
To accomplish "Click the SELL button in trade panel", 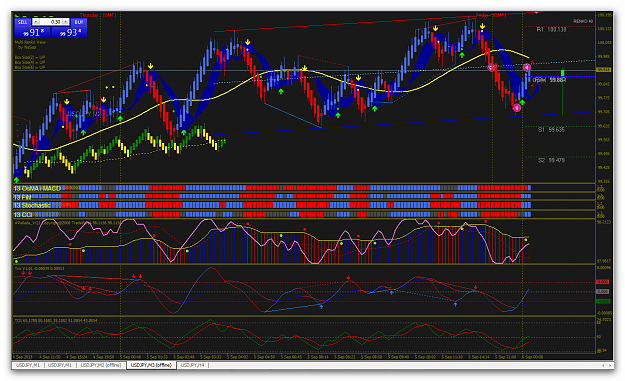I will point(23,22).
